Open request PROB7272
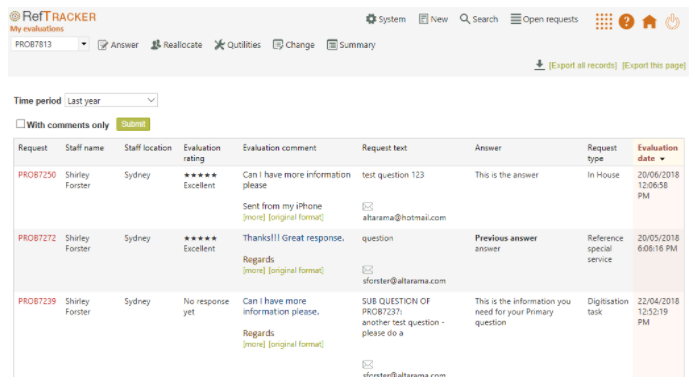This screenshot has height=386, width=695. pos(37,238)
